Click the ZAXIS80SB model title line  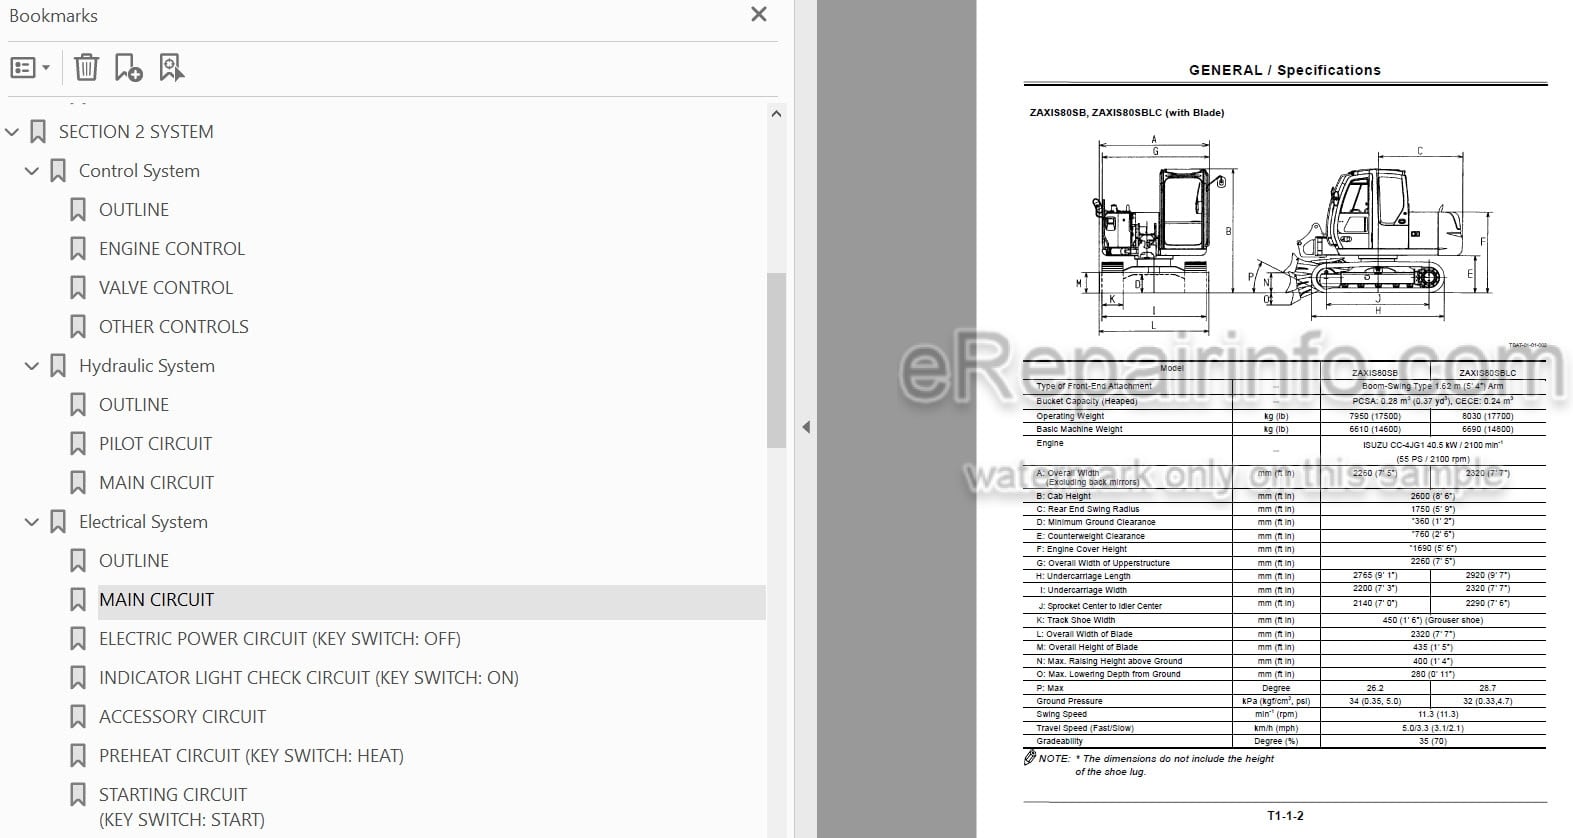pos(1127,113)
